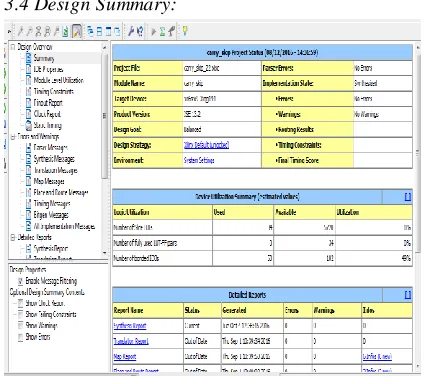Image resolution: width=424 pixels, height=384 pixels.
Task: Collapse the Errors and Warnings tree node
Action: point(13,136)
